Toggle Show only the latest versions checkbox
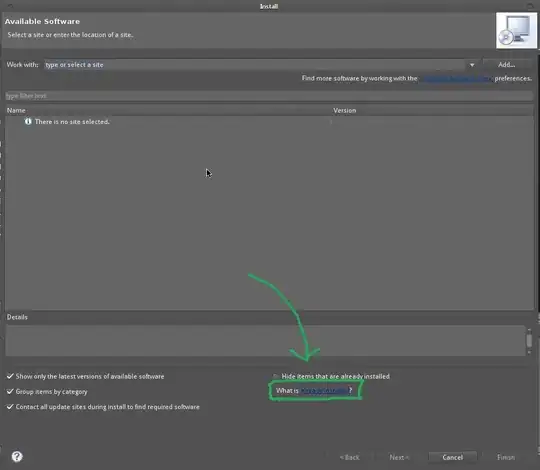Image resolution: width=540 pixels, height=470 pixels. (10, 376)
